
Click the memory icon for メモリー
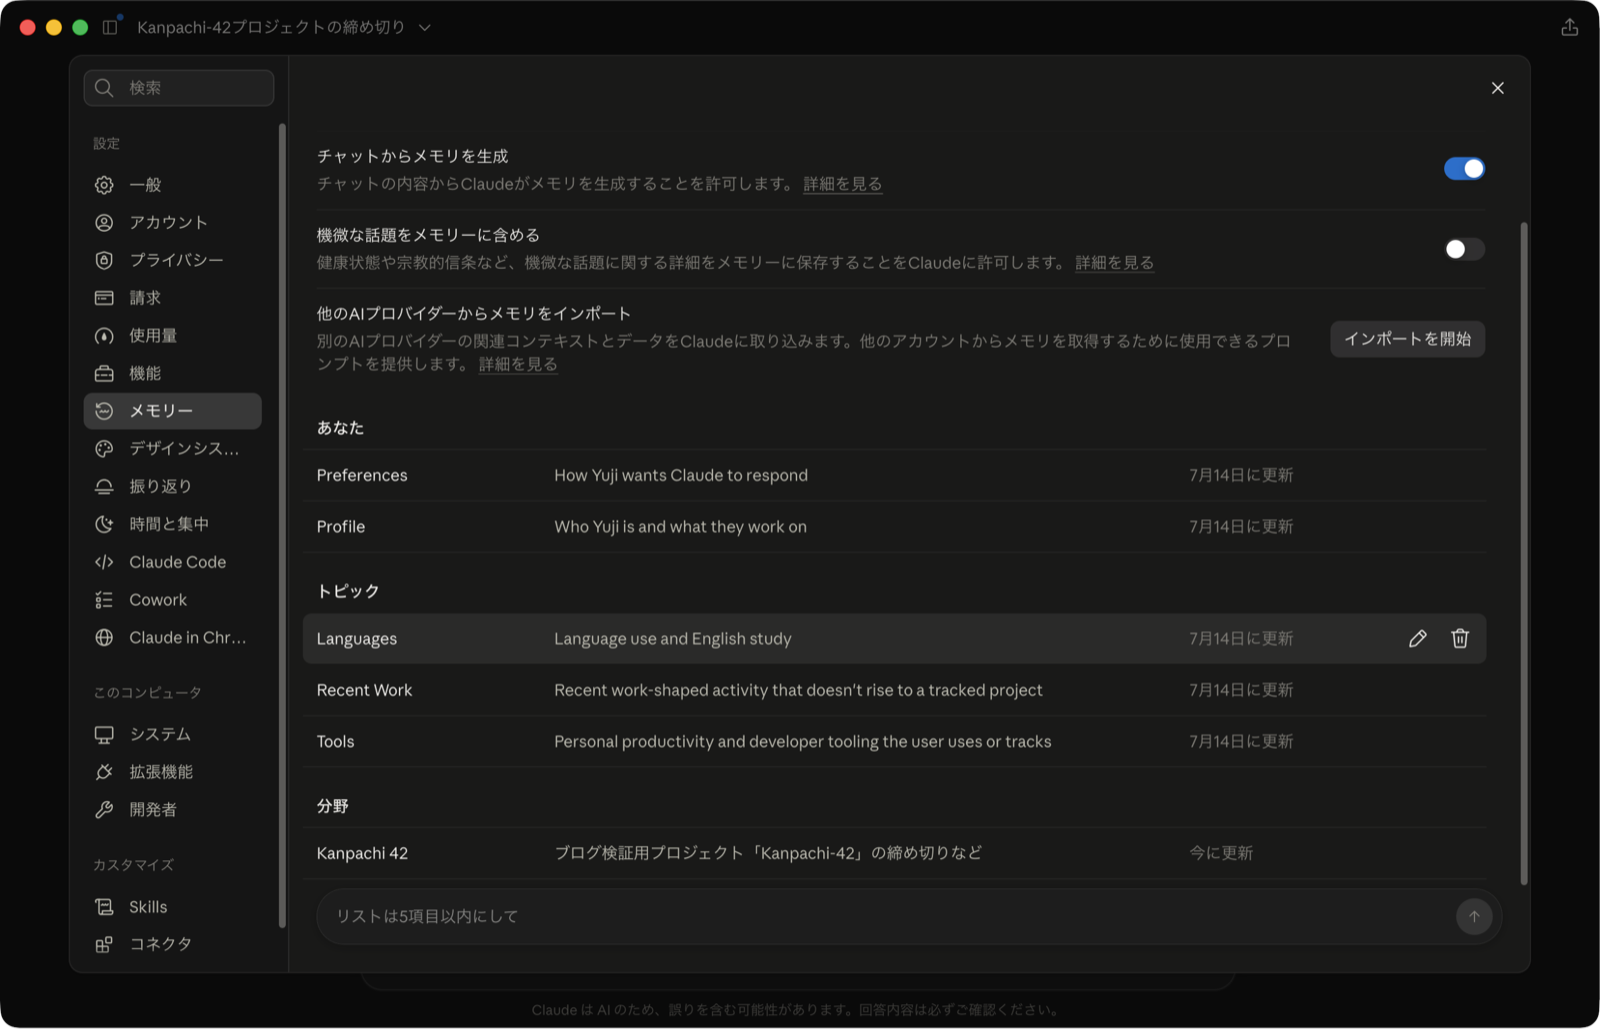click(104, 411)
